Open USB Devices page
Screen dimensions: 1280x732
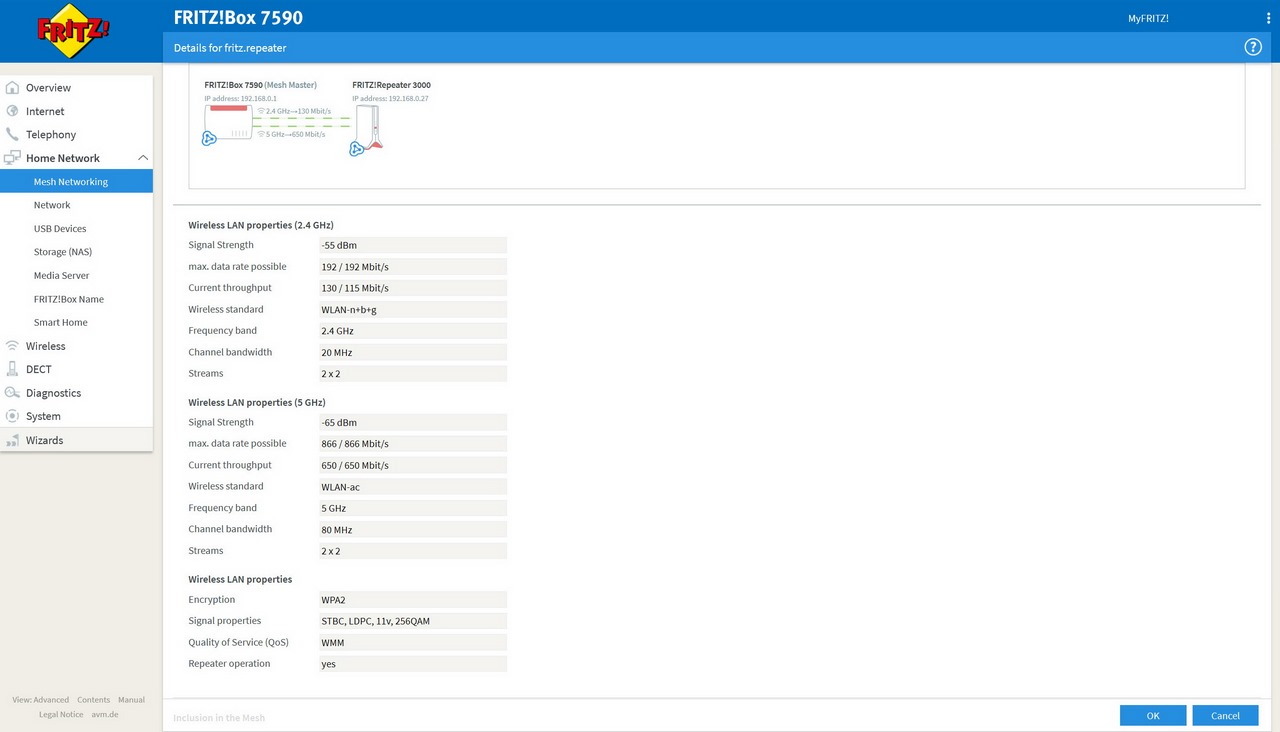[60, 229]
